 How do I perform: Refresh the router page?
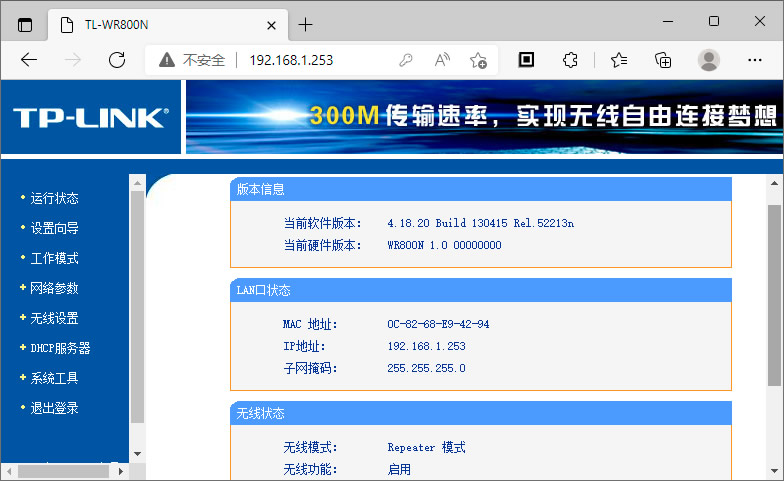point(117,60)
